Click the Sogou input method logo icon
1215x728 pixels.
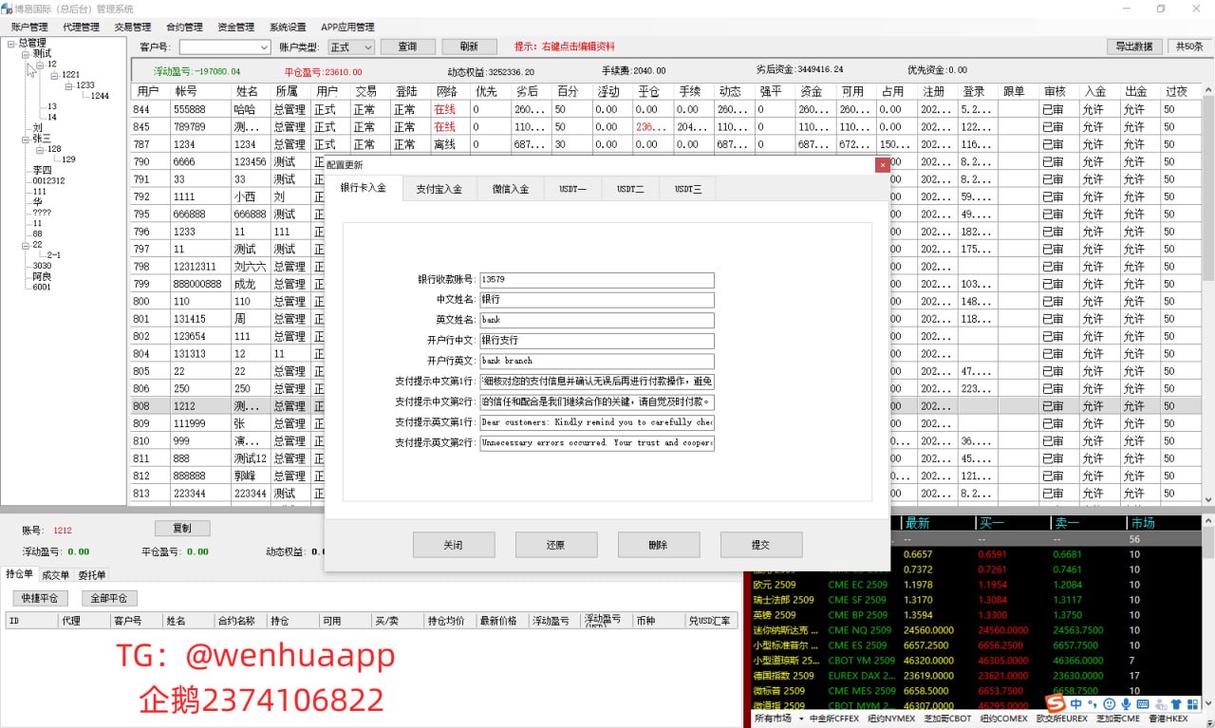coord(1055,704)
